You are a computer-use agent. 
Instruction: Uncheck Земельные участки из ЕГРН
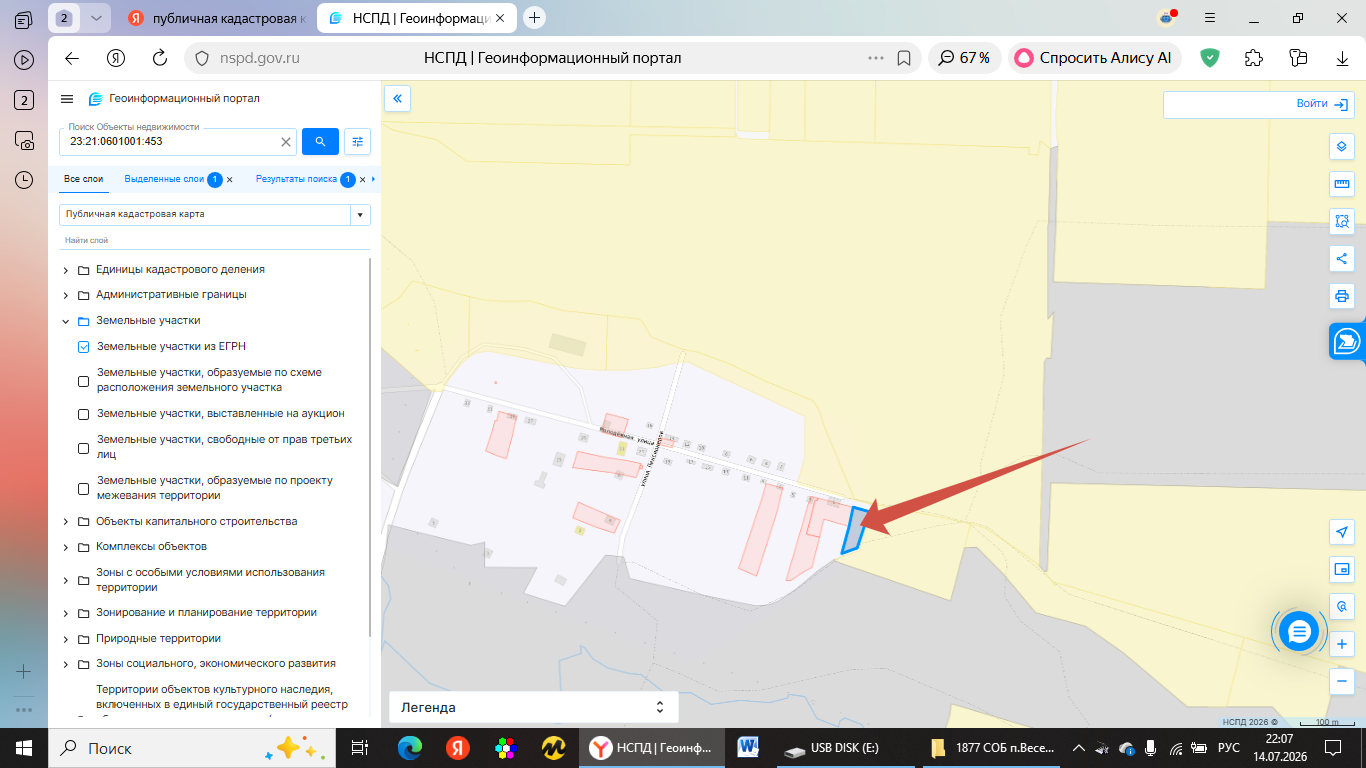point(84,347)
